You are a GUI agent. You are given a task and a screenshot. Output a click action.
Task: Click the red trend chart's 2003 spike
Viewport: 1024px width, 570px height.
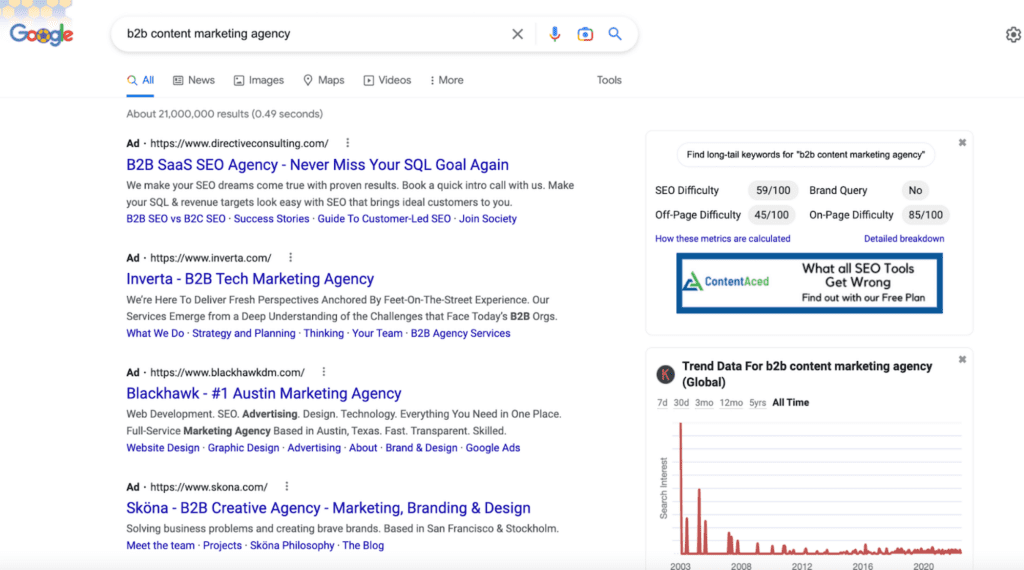[680, 488]
